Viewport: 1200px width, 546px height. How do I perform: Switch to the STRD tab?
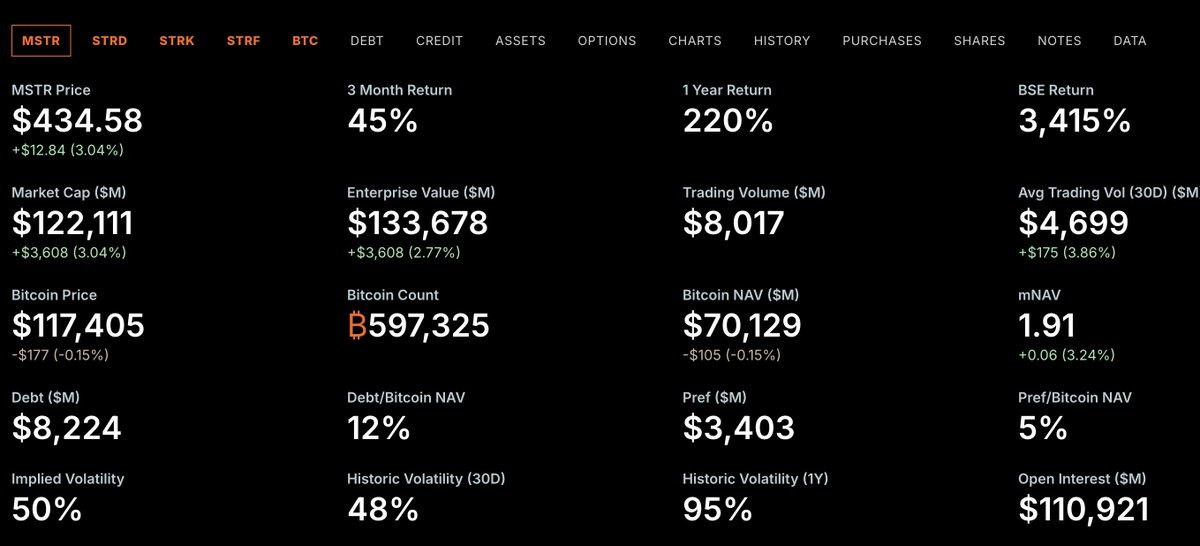click(109, 41)
